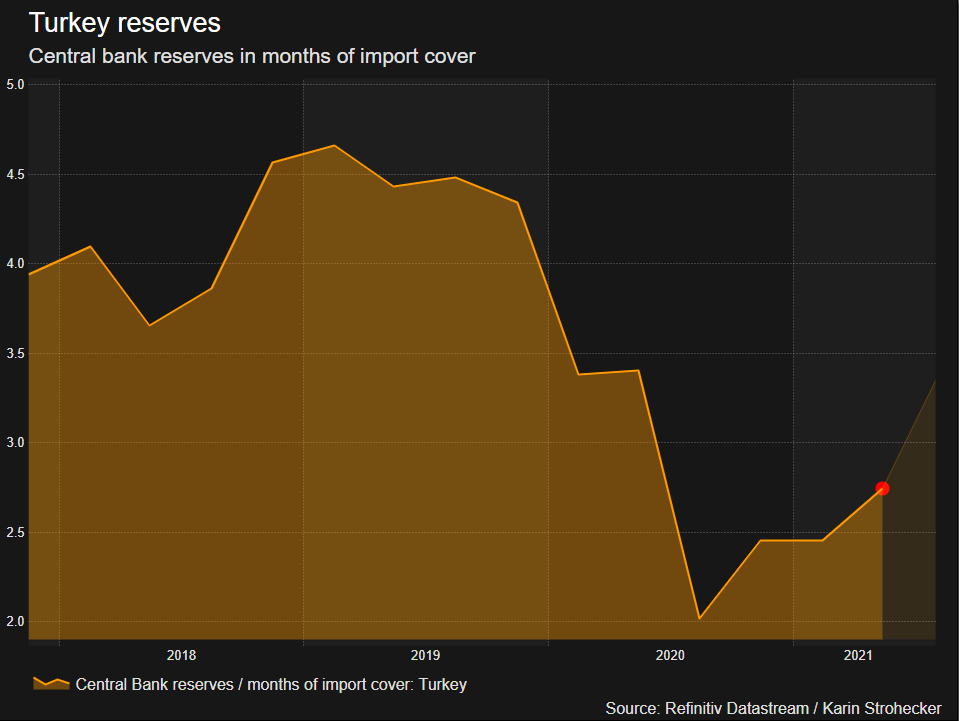The height and width of the screenshot is (721, 959).
Task: Click the lowest point of the line near 2.0
Action: [698, 618]
